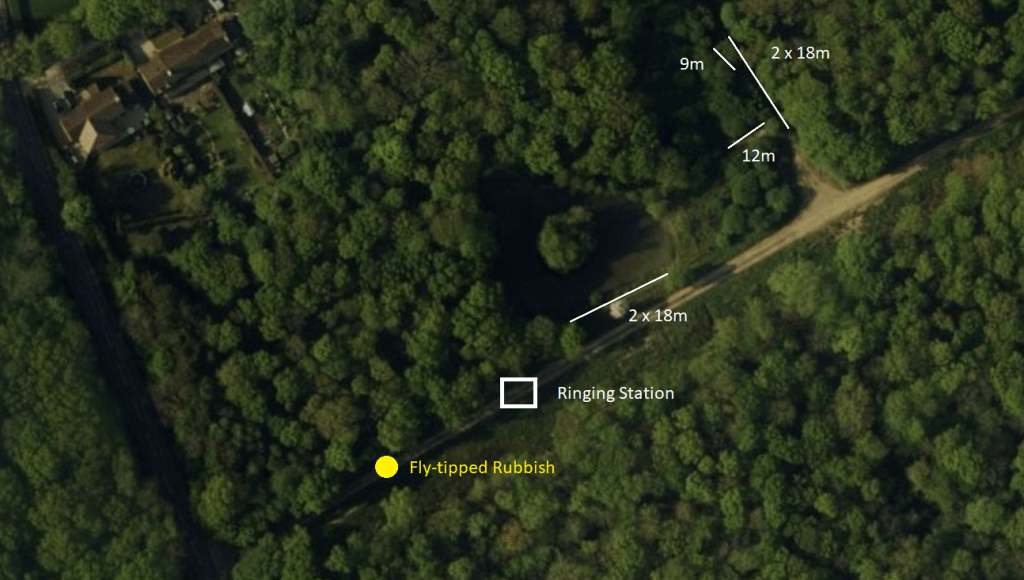The width and height of the screenshot is (1024, 580).
Task: Click the 'Ringing Station' text label
Action: [x=615, y=393]
